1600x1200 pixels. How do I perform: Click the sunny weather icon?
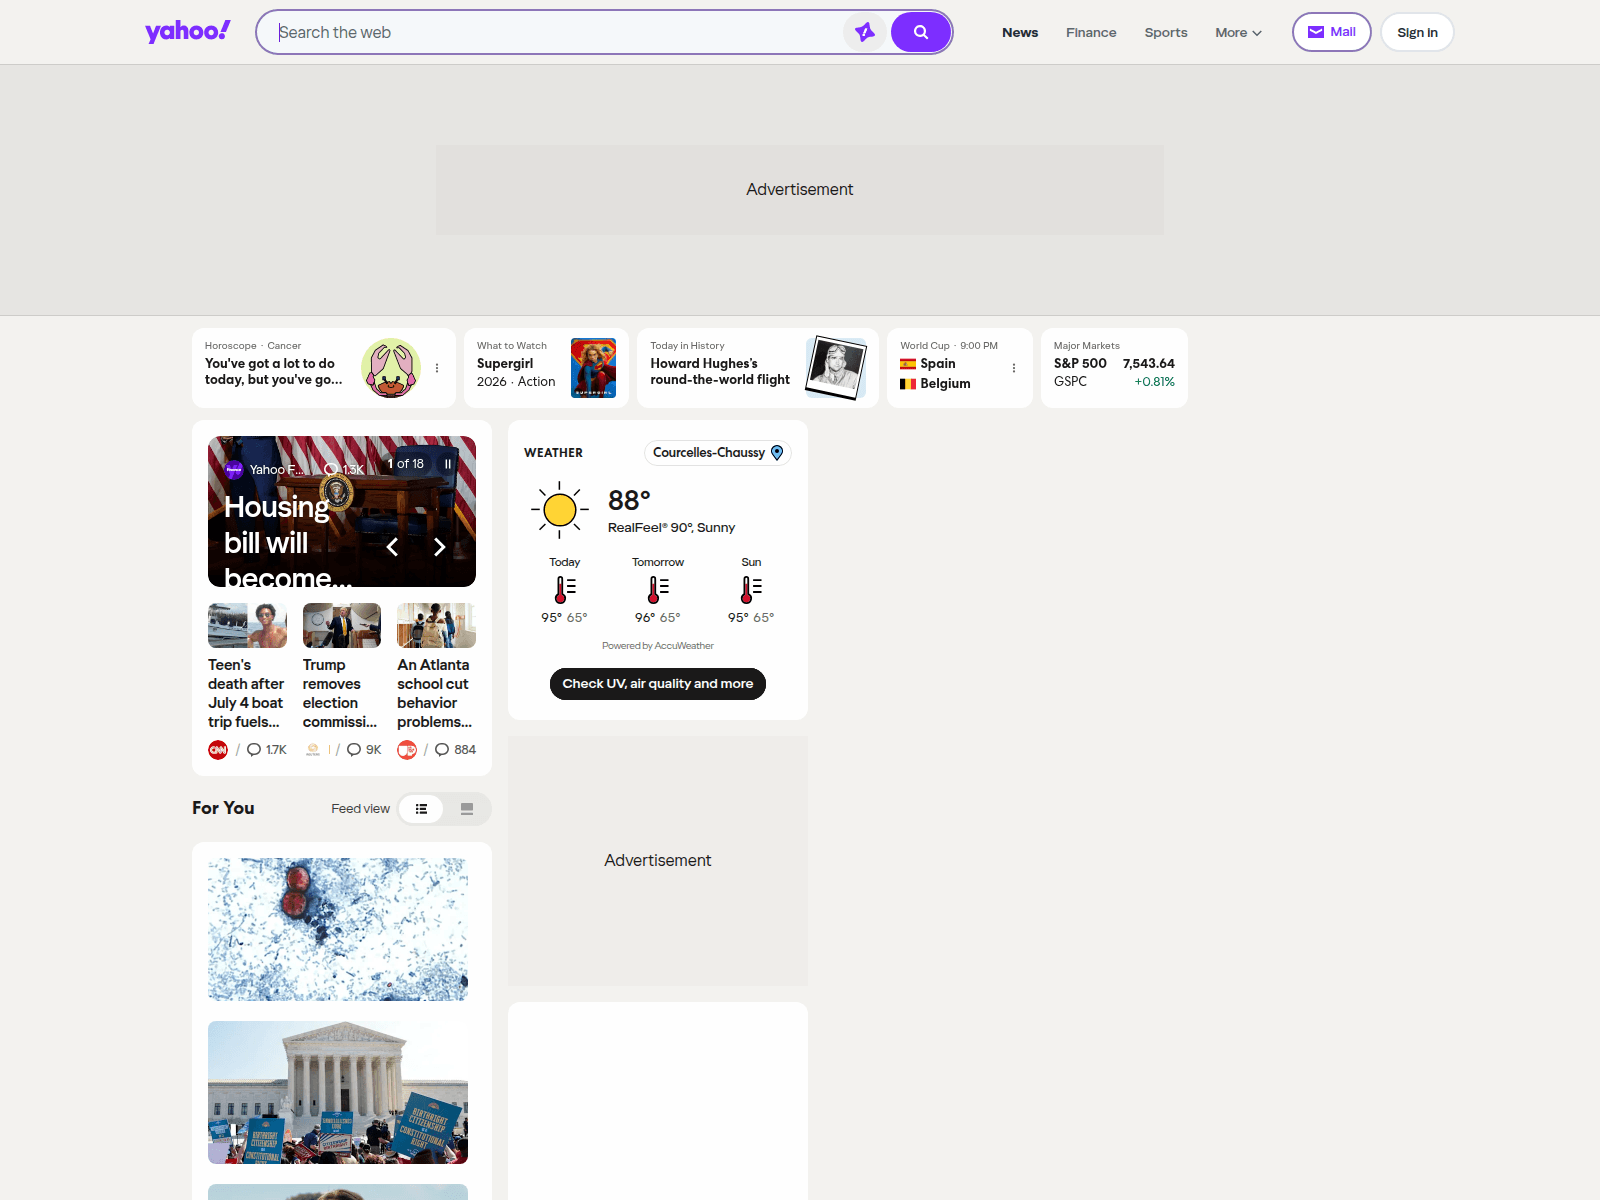point(560,510)
